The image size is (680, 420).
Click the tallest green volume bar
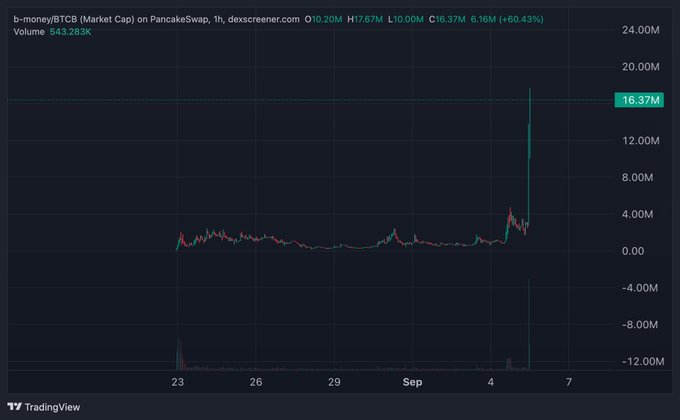pyautogui.click(x=529, y=325)
